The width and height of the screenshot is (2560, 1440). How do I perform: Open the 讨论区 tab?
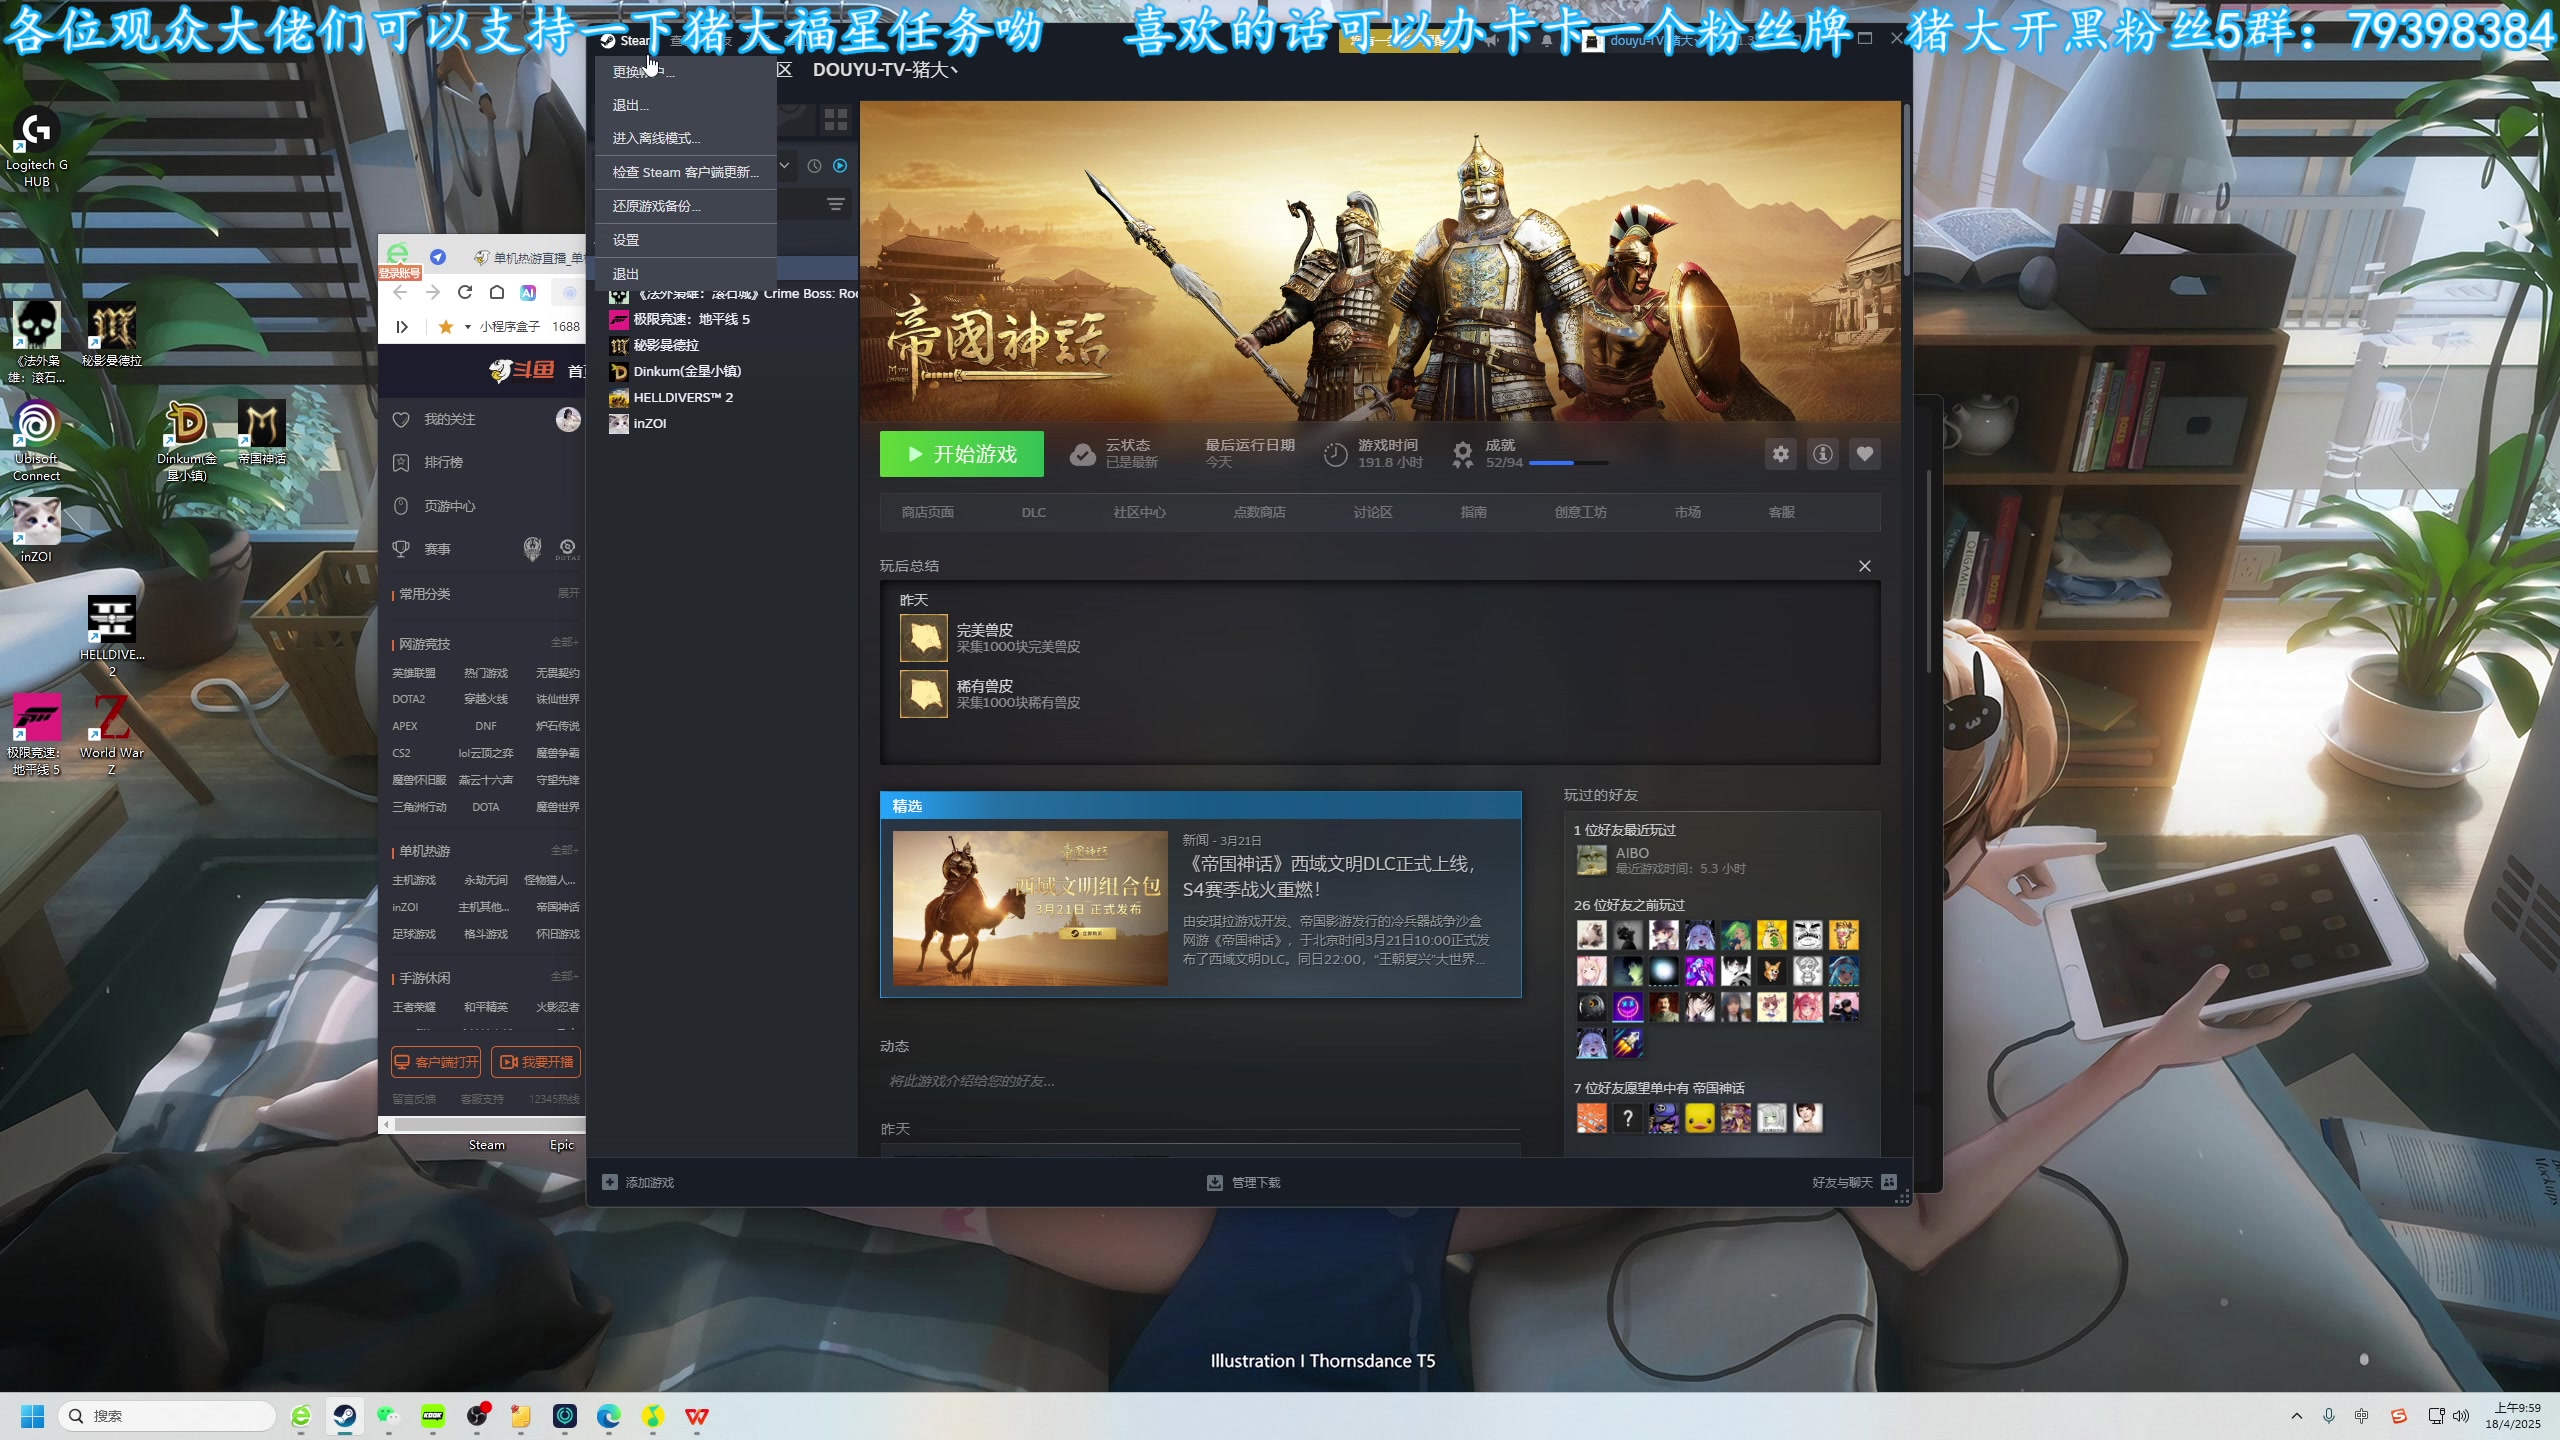(x=1372, y=512)
